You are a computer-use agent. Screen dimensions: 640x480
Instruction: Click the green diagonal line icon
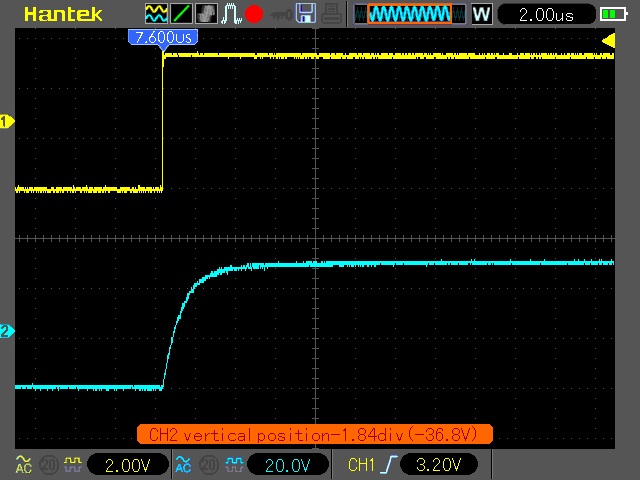click(181, 14)
